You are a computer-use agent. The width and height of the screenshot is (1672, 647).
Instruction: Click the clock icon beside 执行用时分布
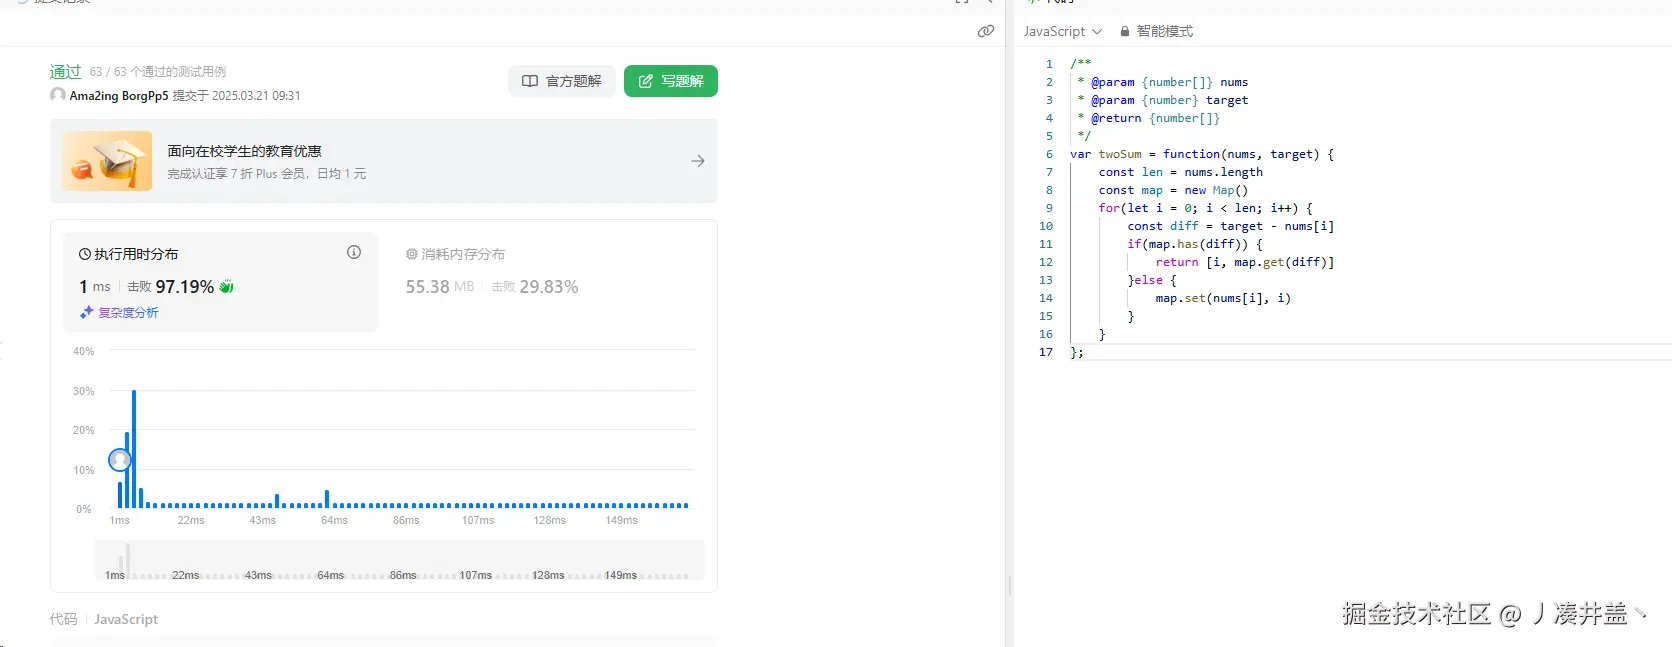pos(85,254)
